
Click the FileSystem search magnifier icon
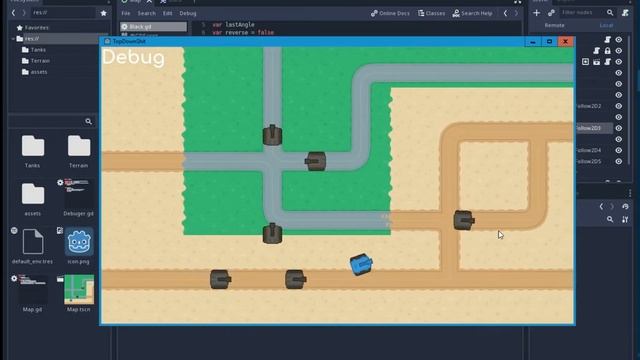tap(89, 121)
